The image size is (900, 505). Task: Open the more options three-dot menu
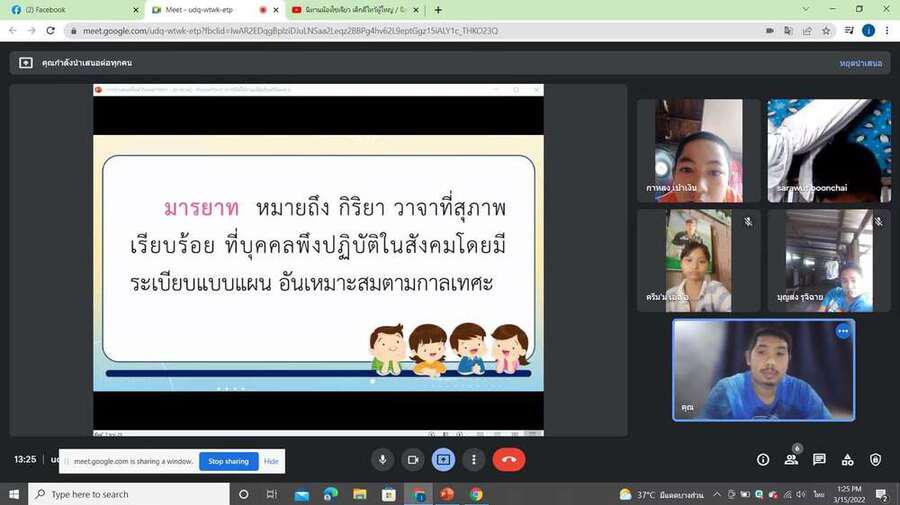474,459
